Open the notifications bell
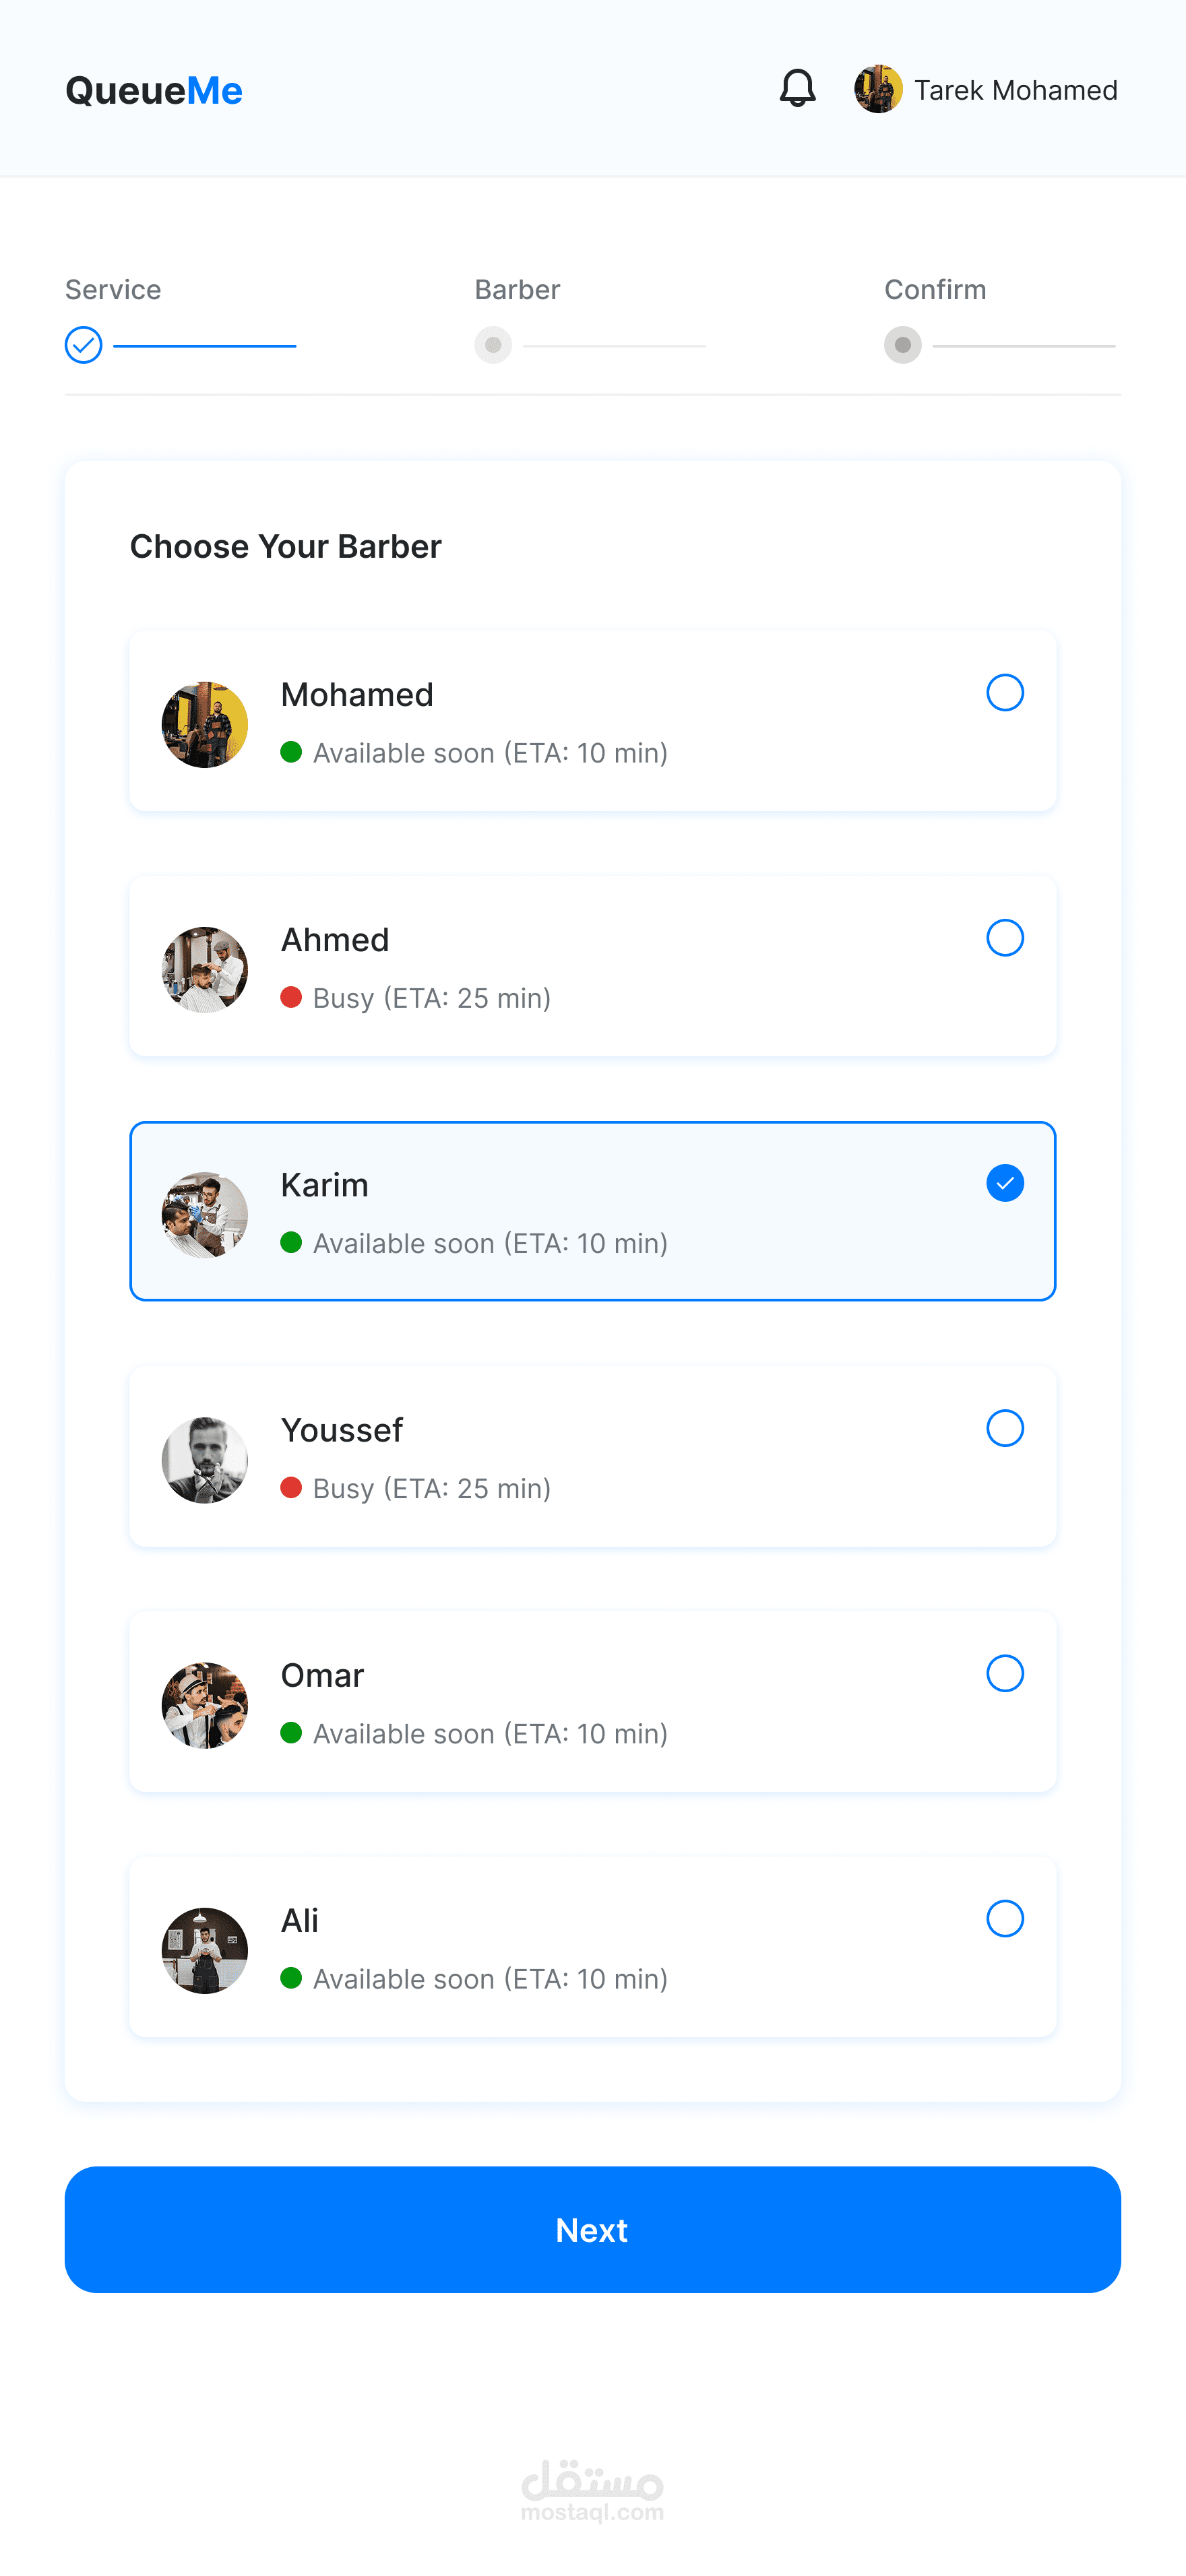Viewport: 1186px width, 2576px height. (x=797, y=89)
